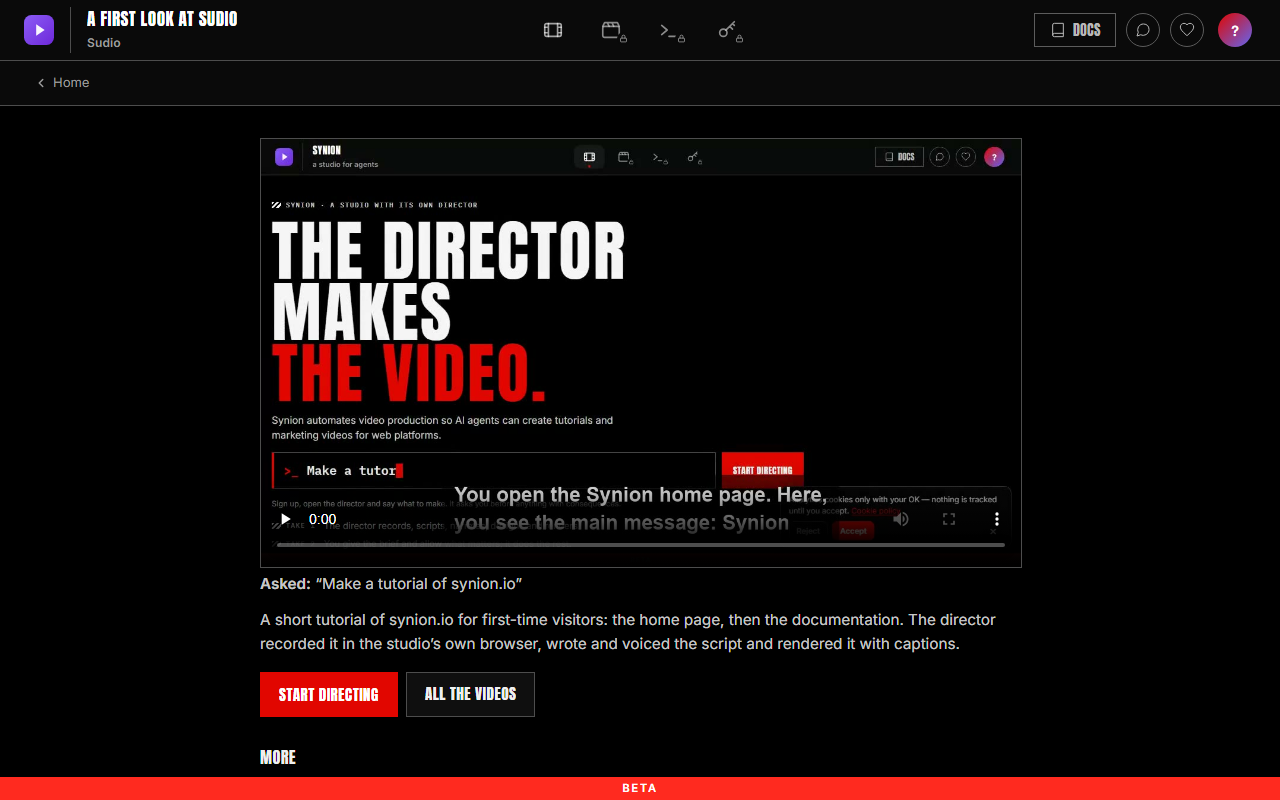Image resolution: width=1280 pixels, height=800 pixels.
Task: Select the 'Asked:' prompt line below the video
Action: tap(391, 583)
